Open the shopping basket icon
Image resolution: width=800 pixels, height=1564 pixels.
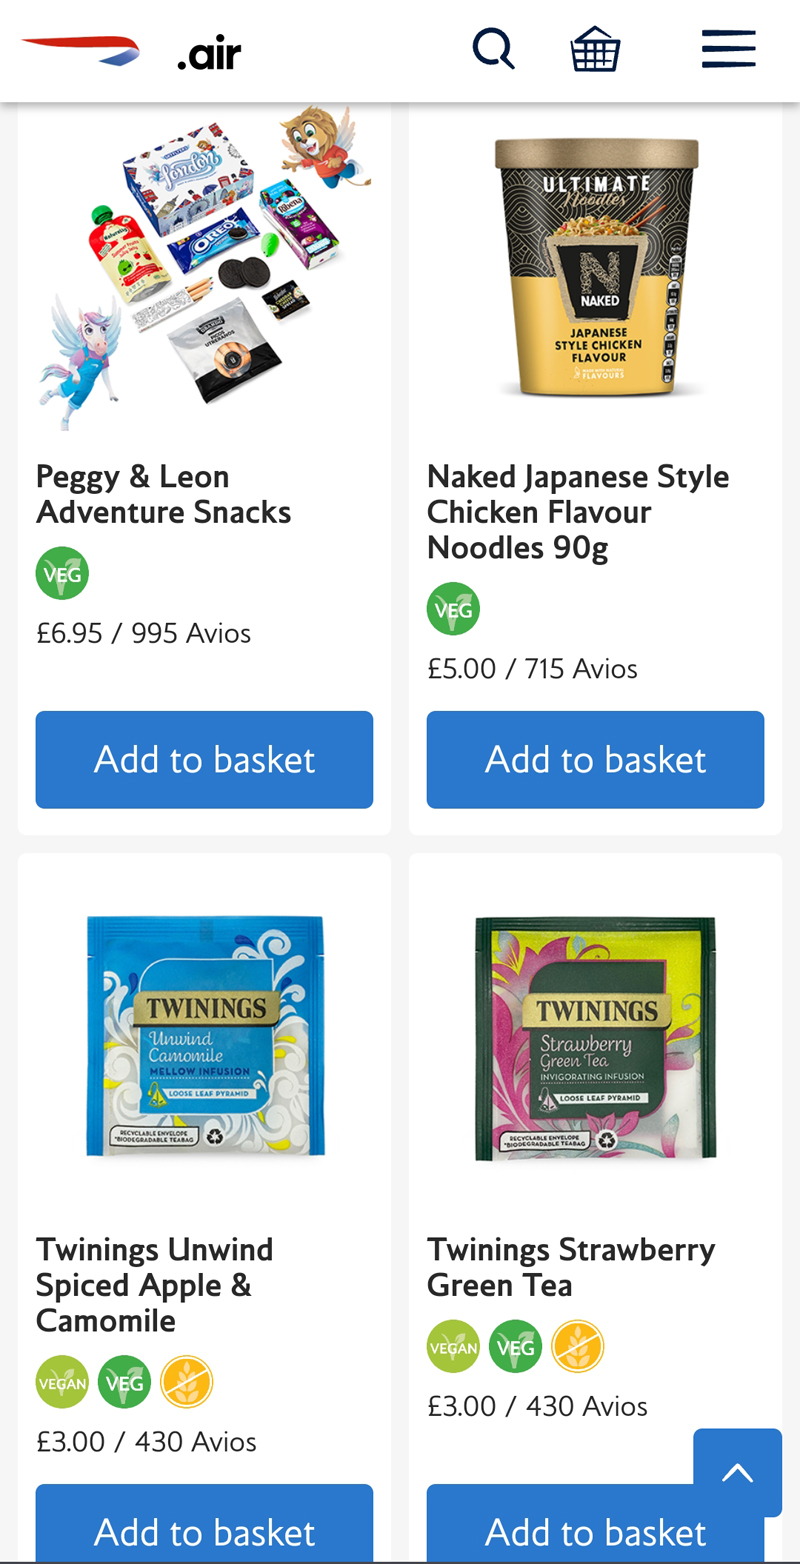tap(596, 49)
